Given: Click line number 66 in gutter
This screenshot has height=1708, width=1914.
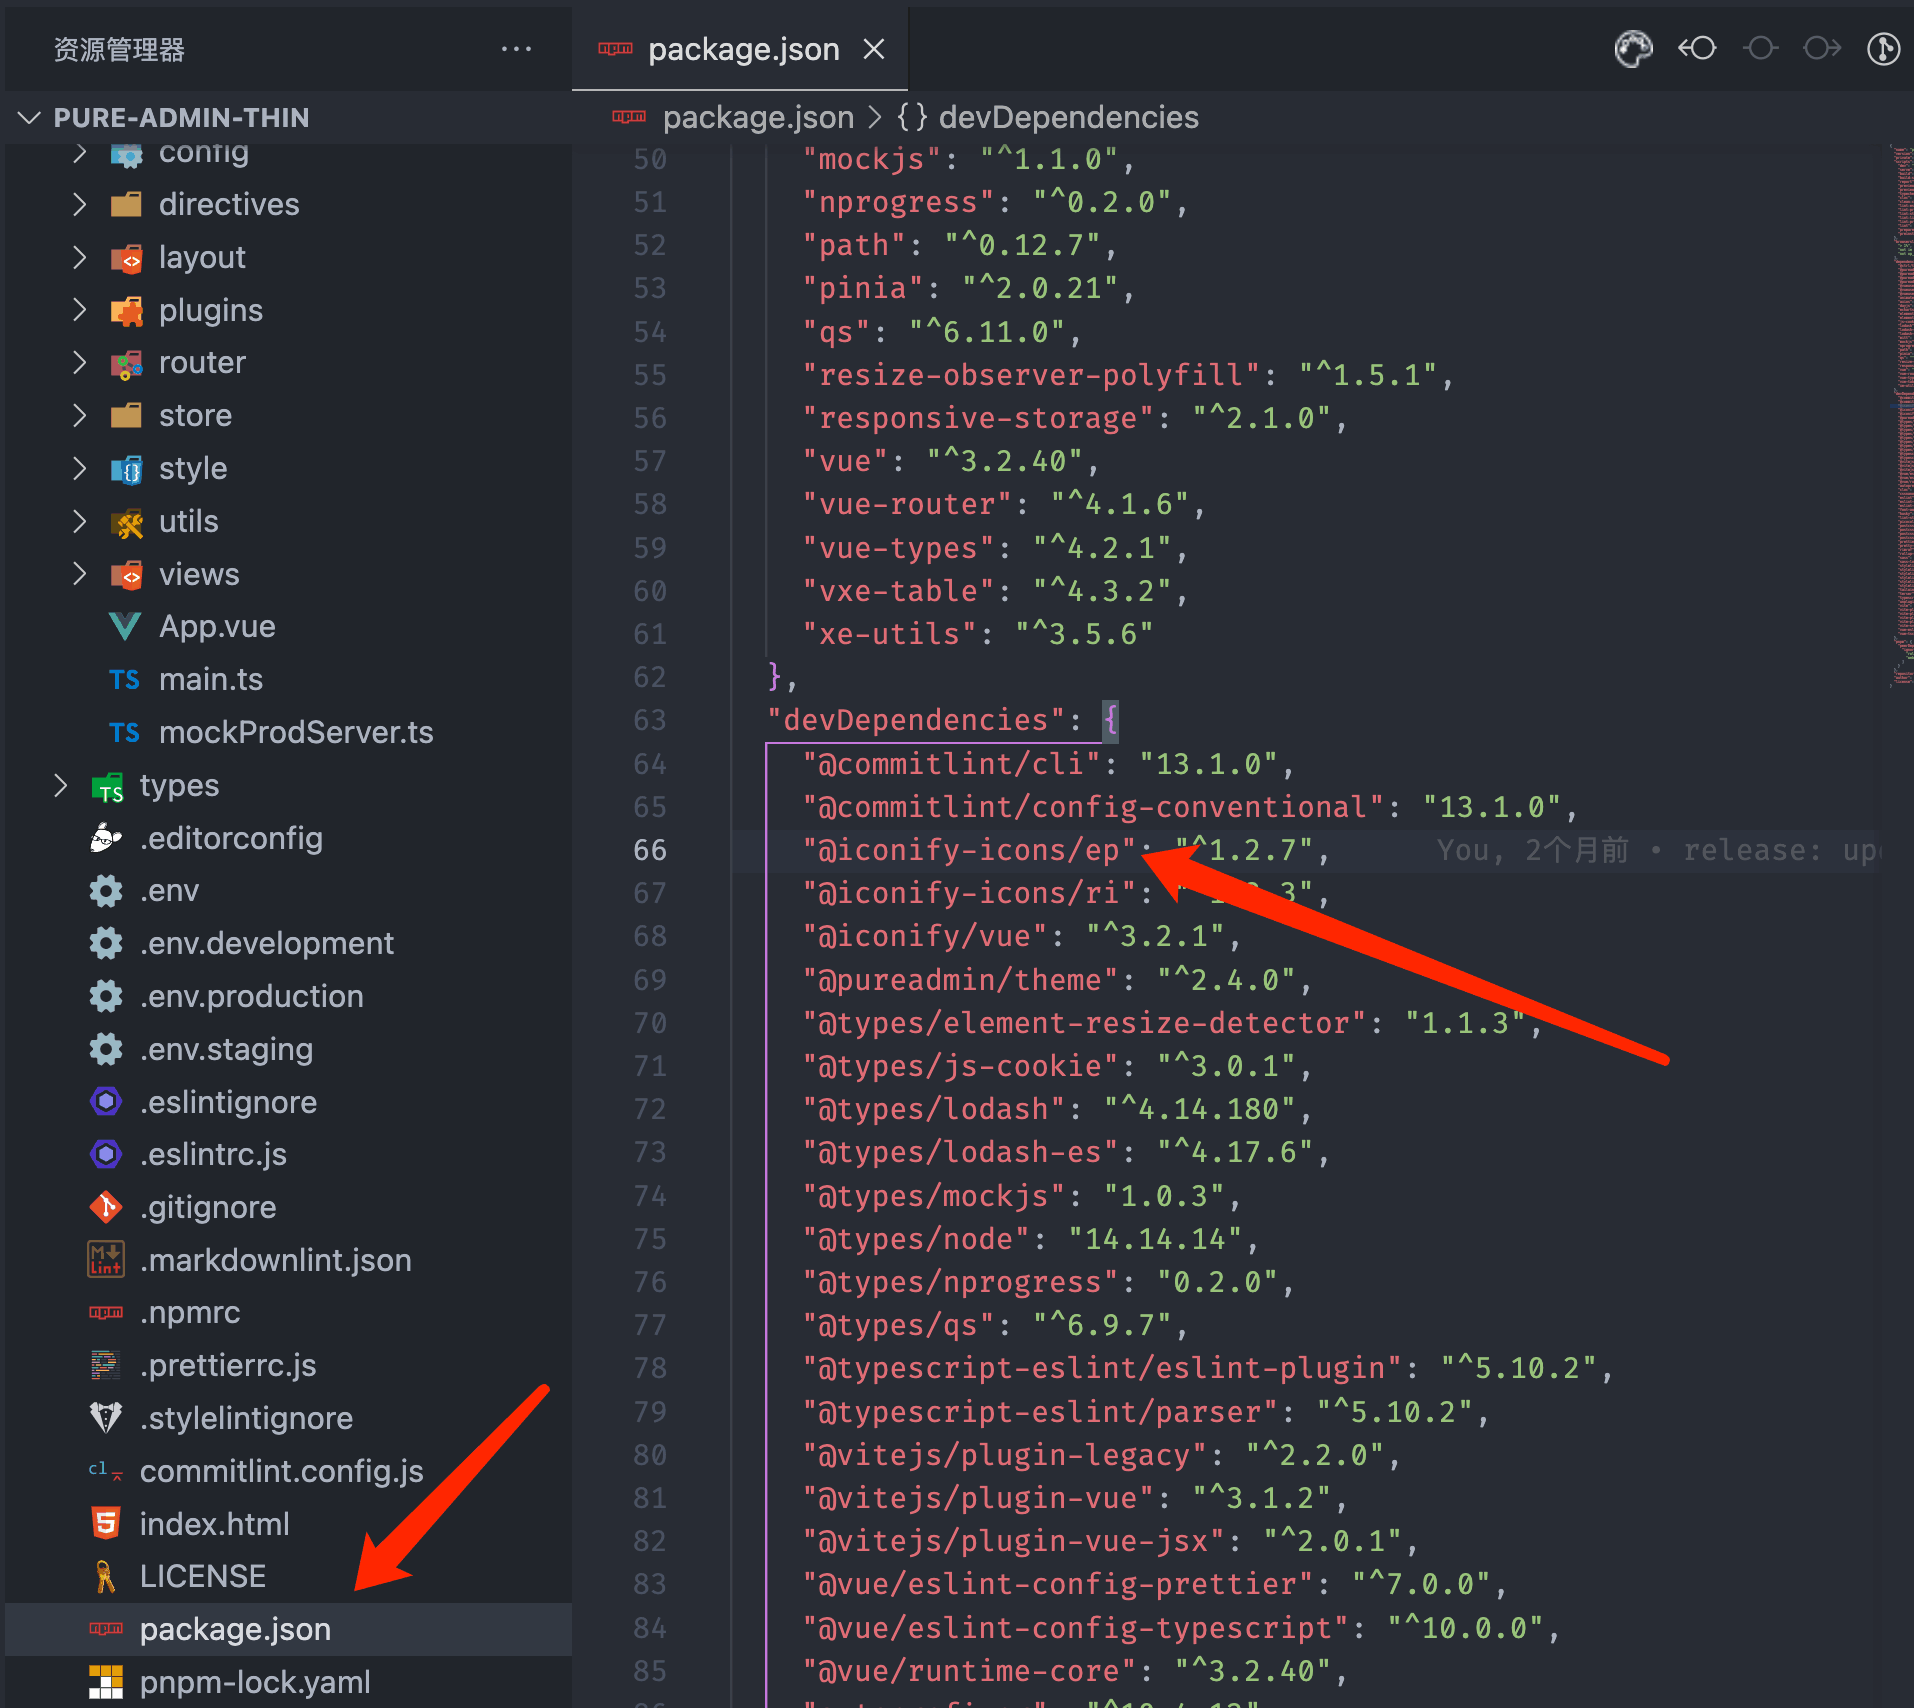Looking at the screenshot, I should (x=649, y=850).
